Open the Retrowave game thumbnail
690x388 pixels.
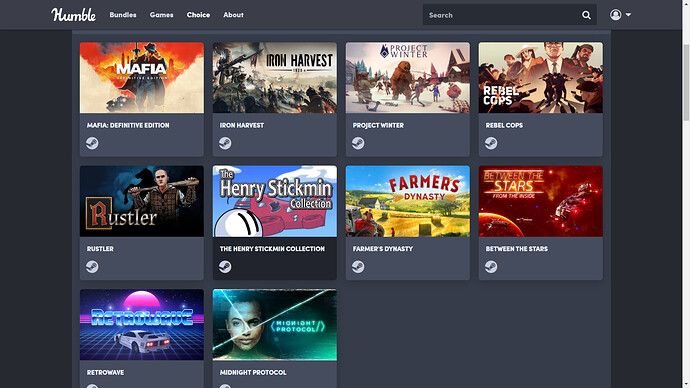tap(142, 325)
